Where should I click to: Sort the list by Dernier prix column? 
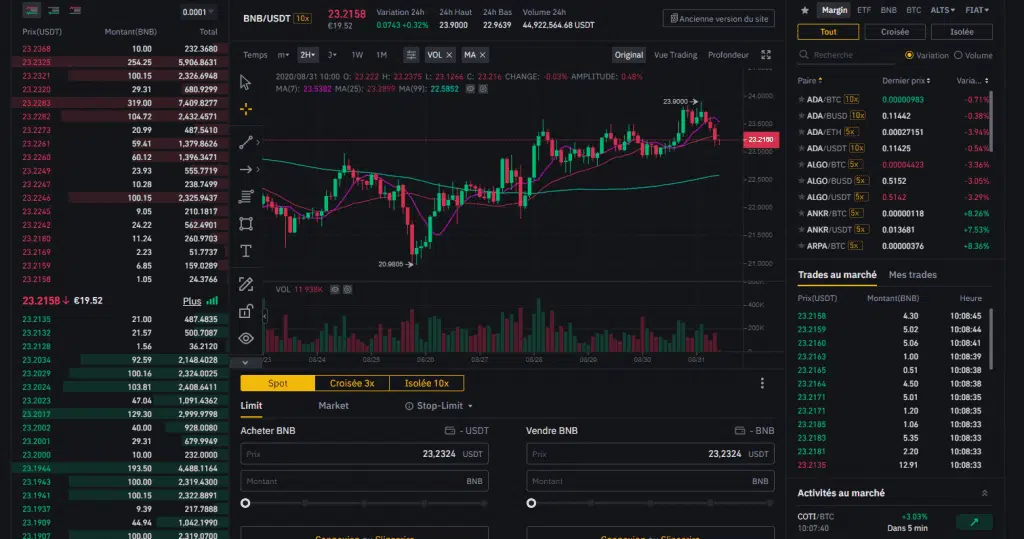pos(906,81)
